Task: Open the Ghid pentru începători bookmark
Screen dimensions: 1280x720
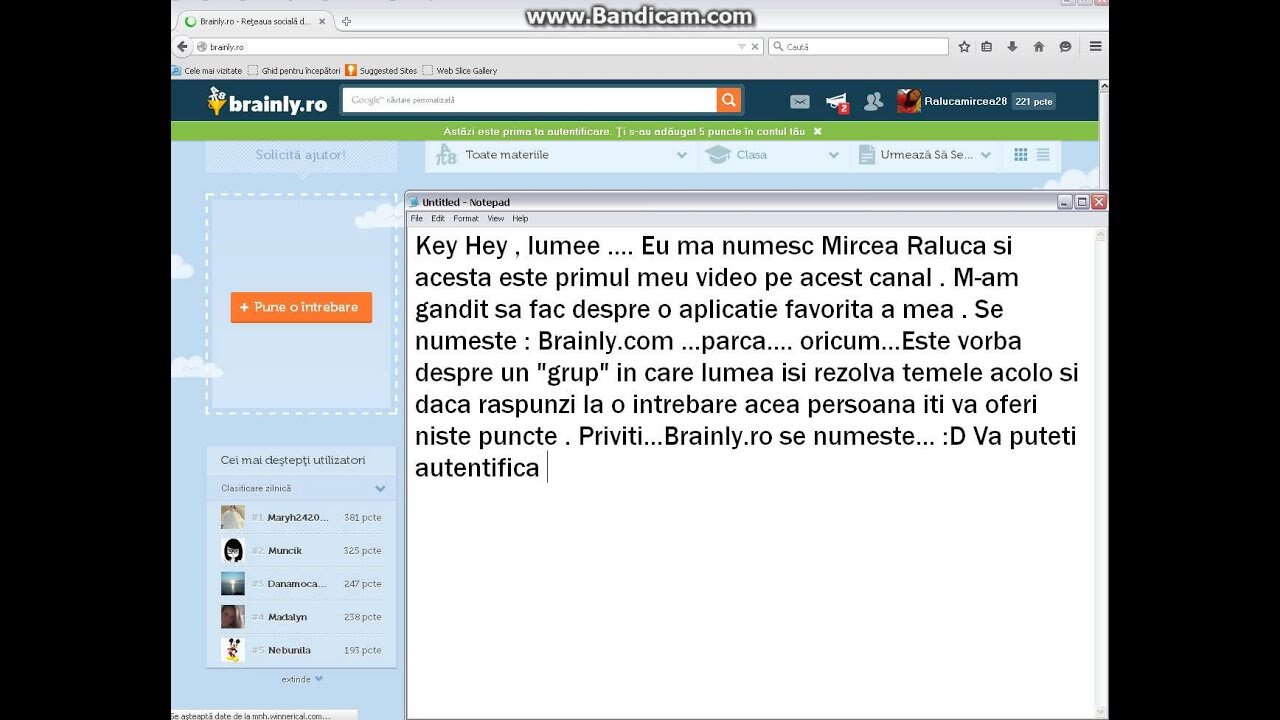Action: tap(294, 71)
